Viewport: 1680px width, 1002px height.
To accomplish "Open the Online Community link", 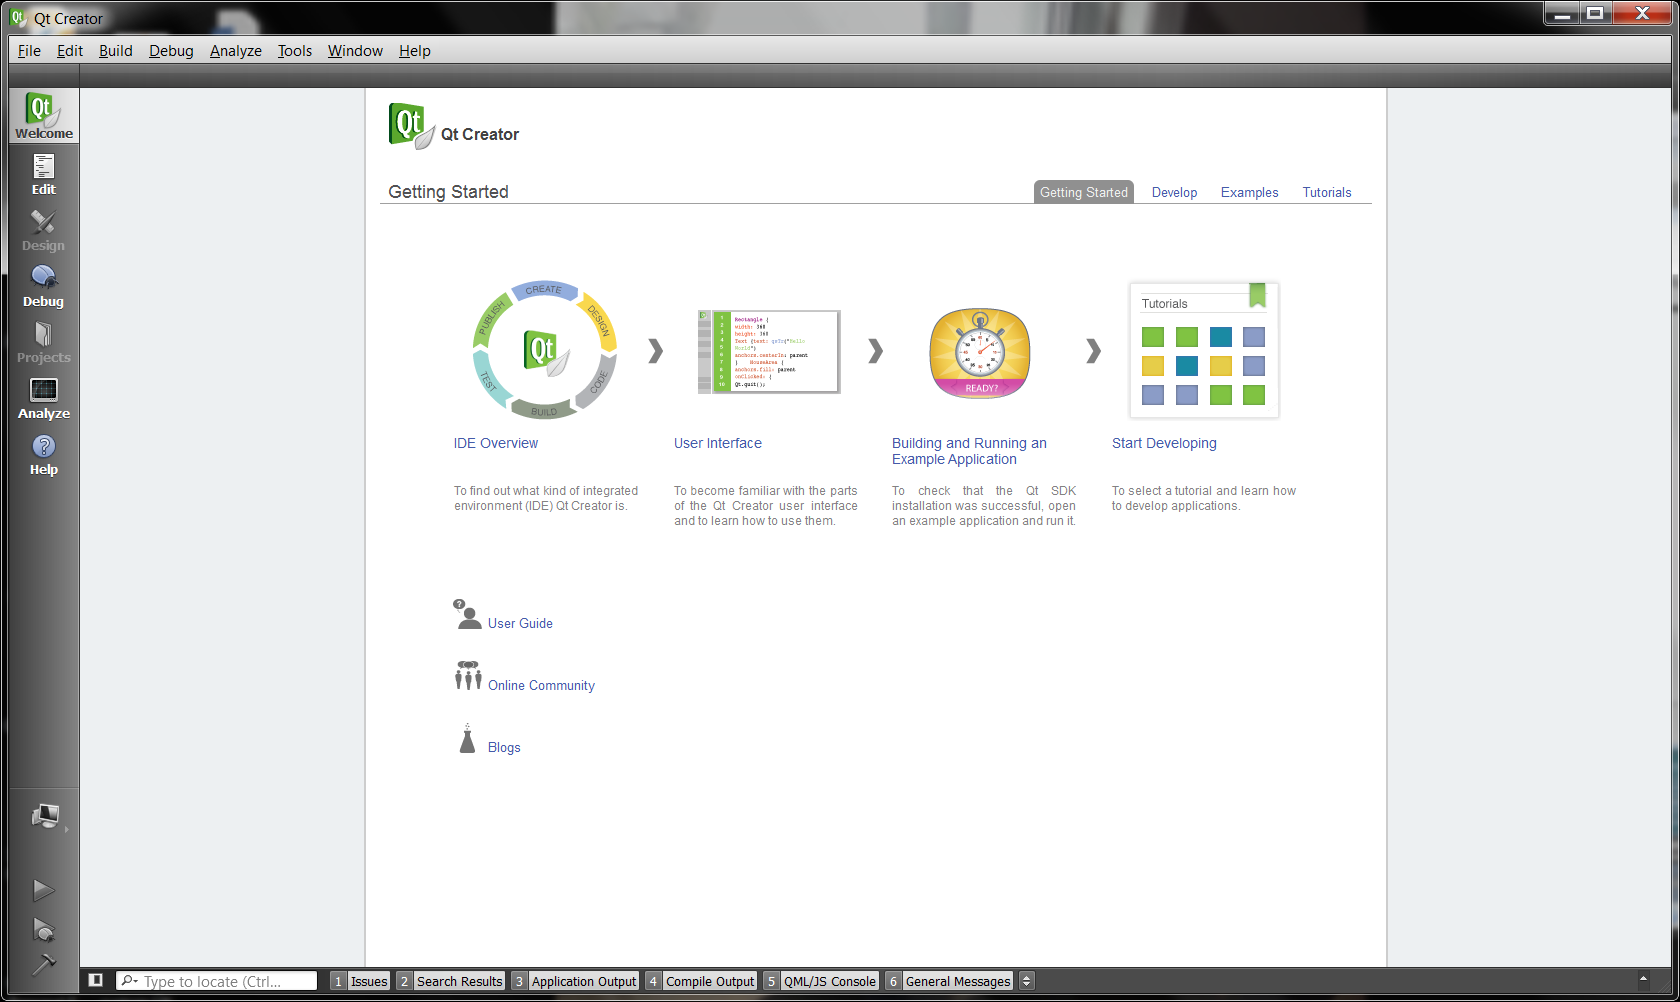I will [541, 685].
